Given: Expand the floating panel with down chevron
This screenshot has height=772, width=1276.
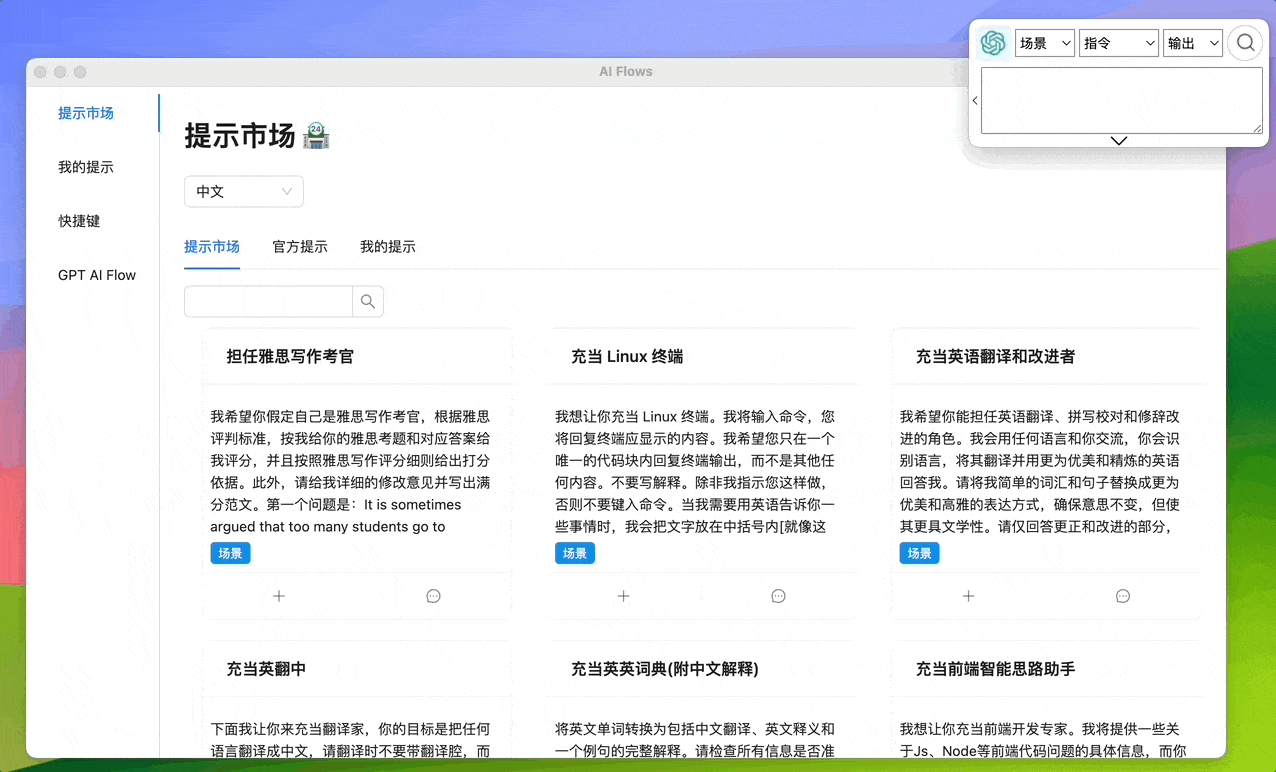Looking at the screenshot, I should click(x=1119, y=141).
